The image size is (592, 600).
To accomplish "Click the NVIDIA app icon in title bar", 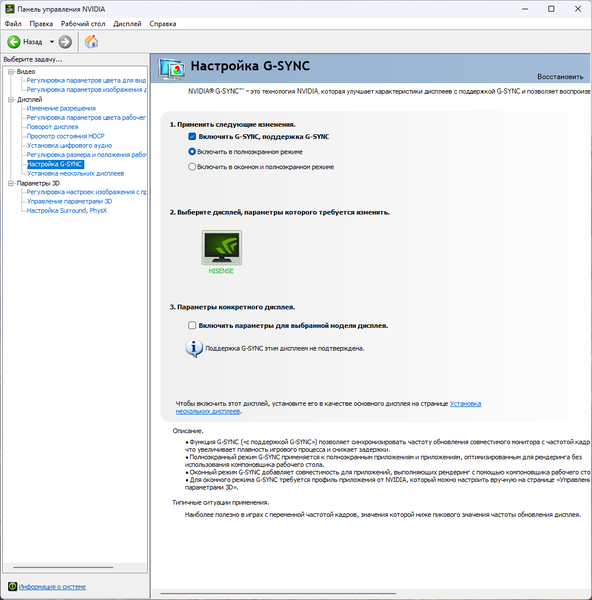I will click(10, 9).
